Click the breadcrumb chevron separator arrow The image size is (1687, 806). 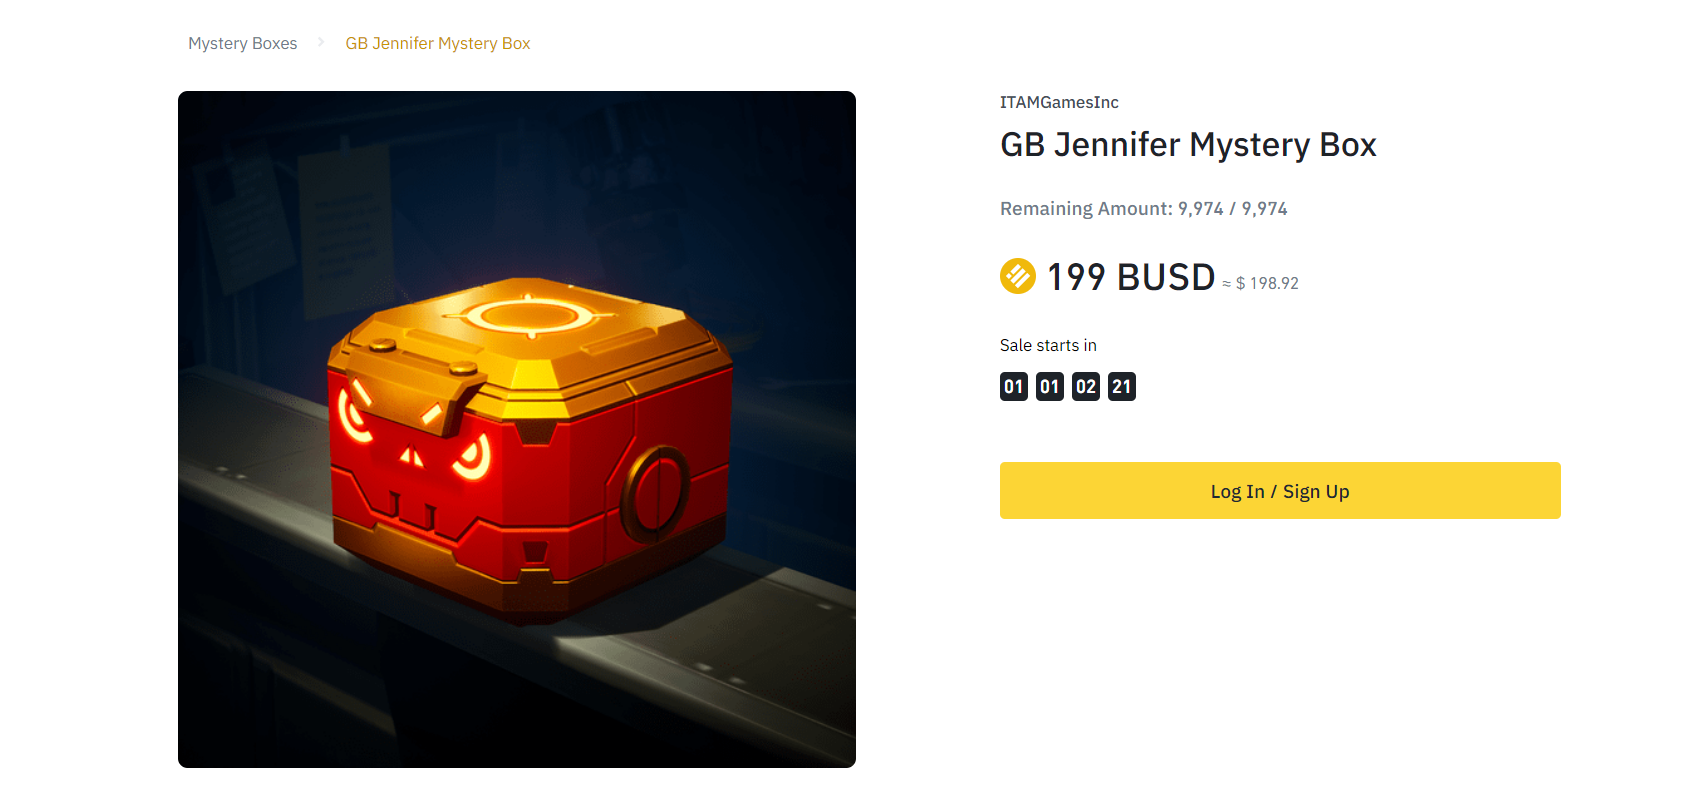[x=321, y=42]
